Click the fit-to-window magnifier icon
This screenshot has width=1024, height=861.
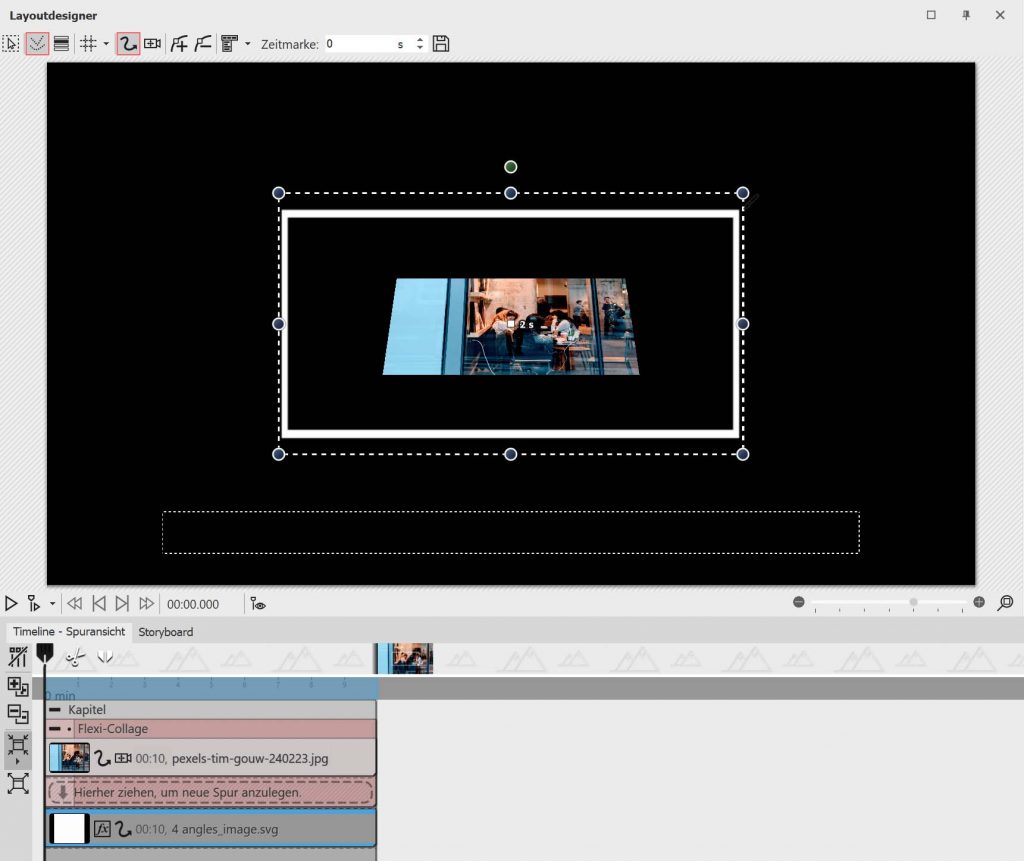(1005, 602)
